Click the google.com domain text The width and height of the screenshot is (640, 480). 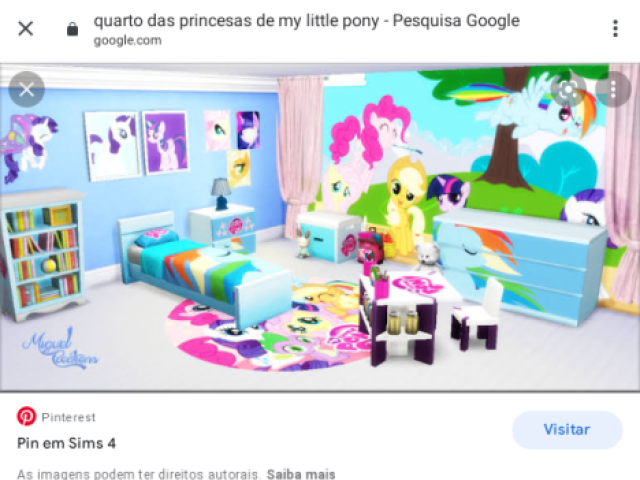click(128, 40)
